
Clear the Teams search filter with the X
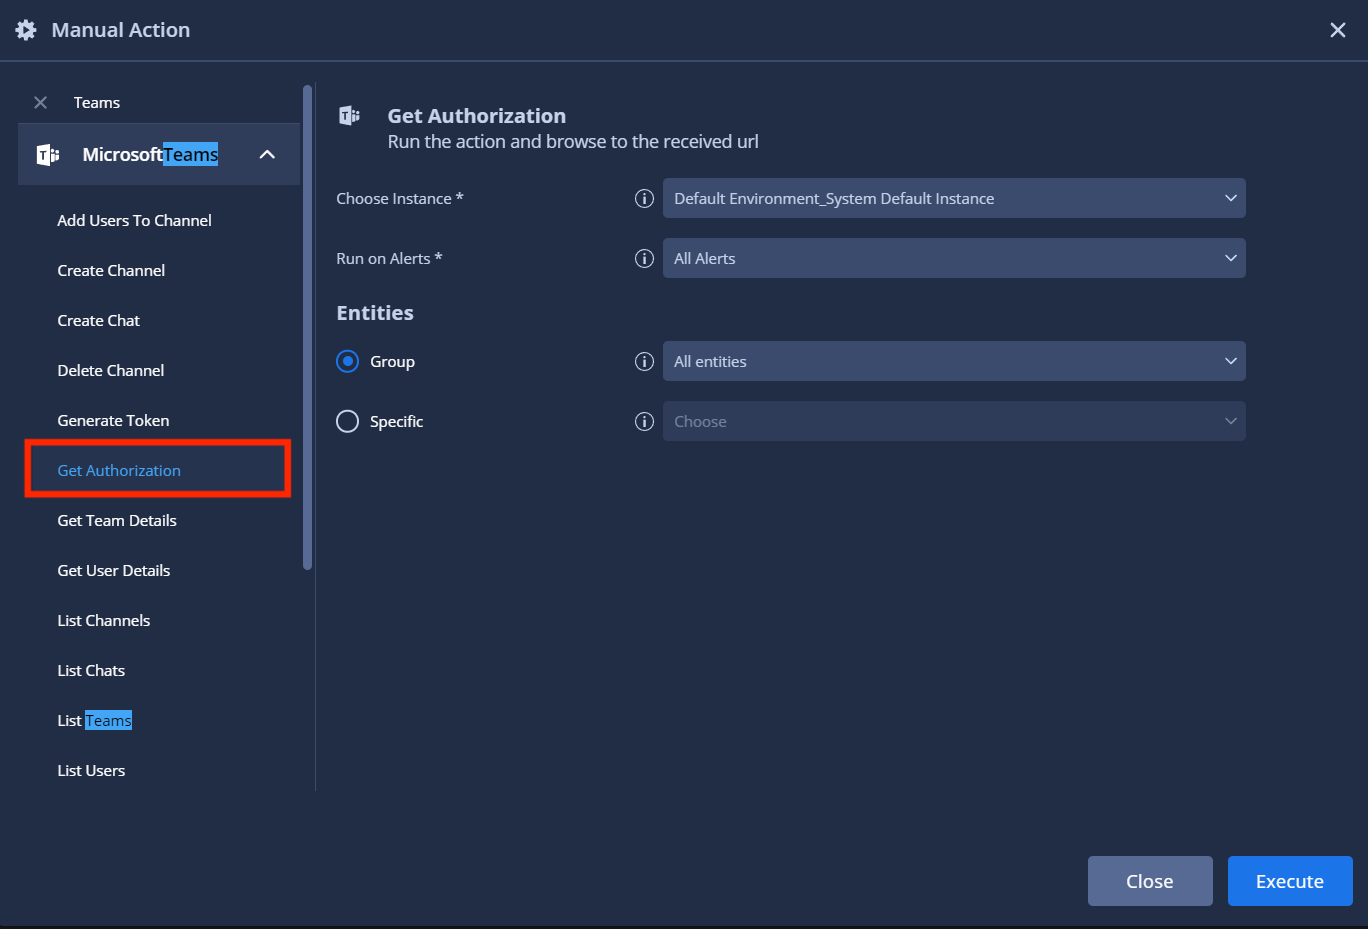[x=39, y=102]
